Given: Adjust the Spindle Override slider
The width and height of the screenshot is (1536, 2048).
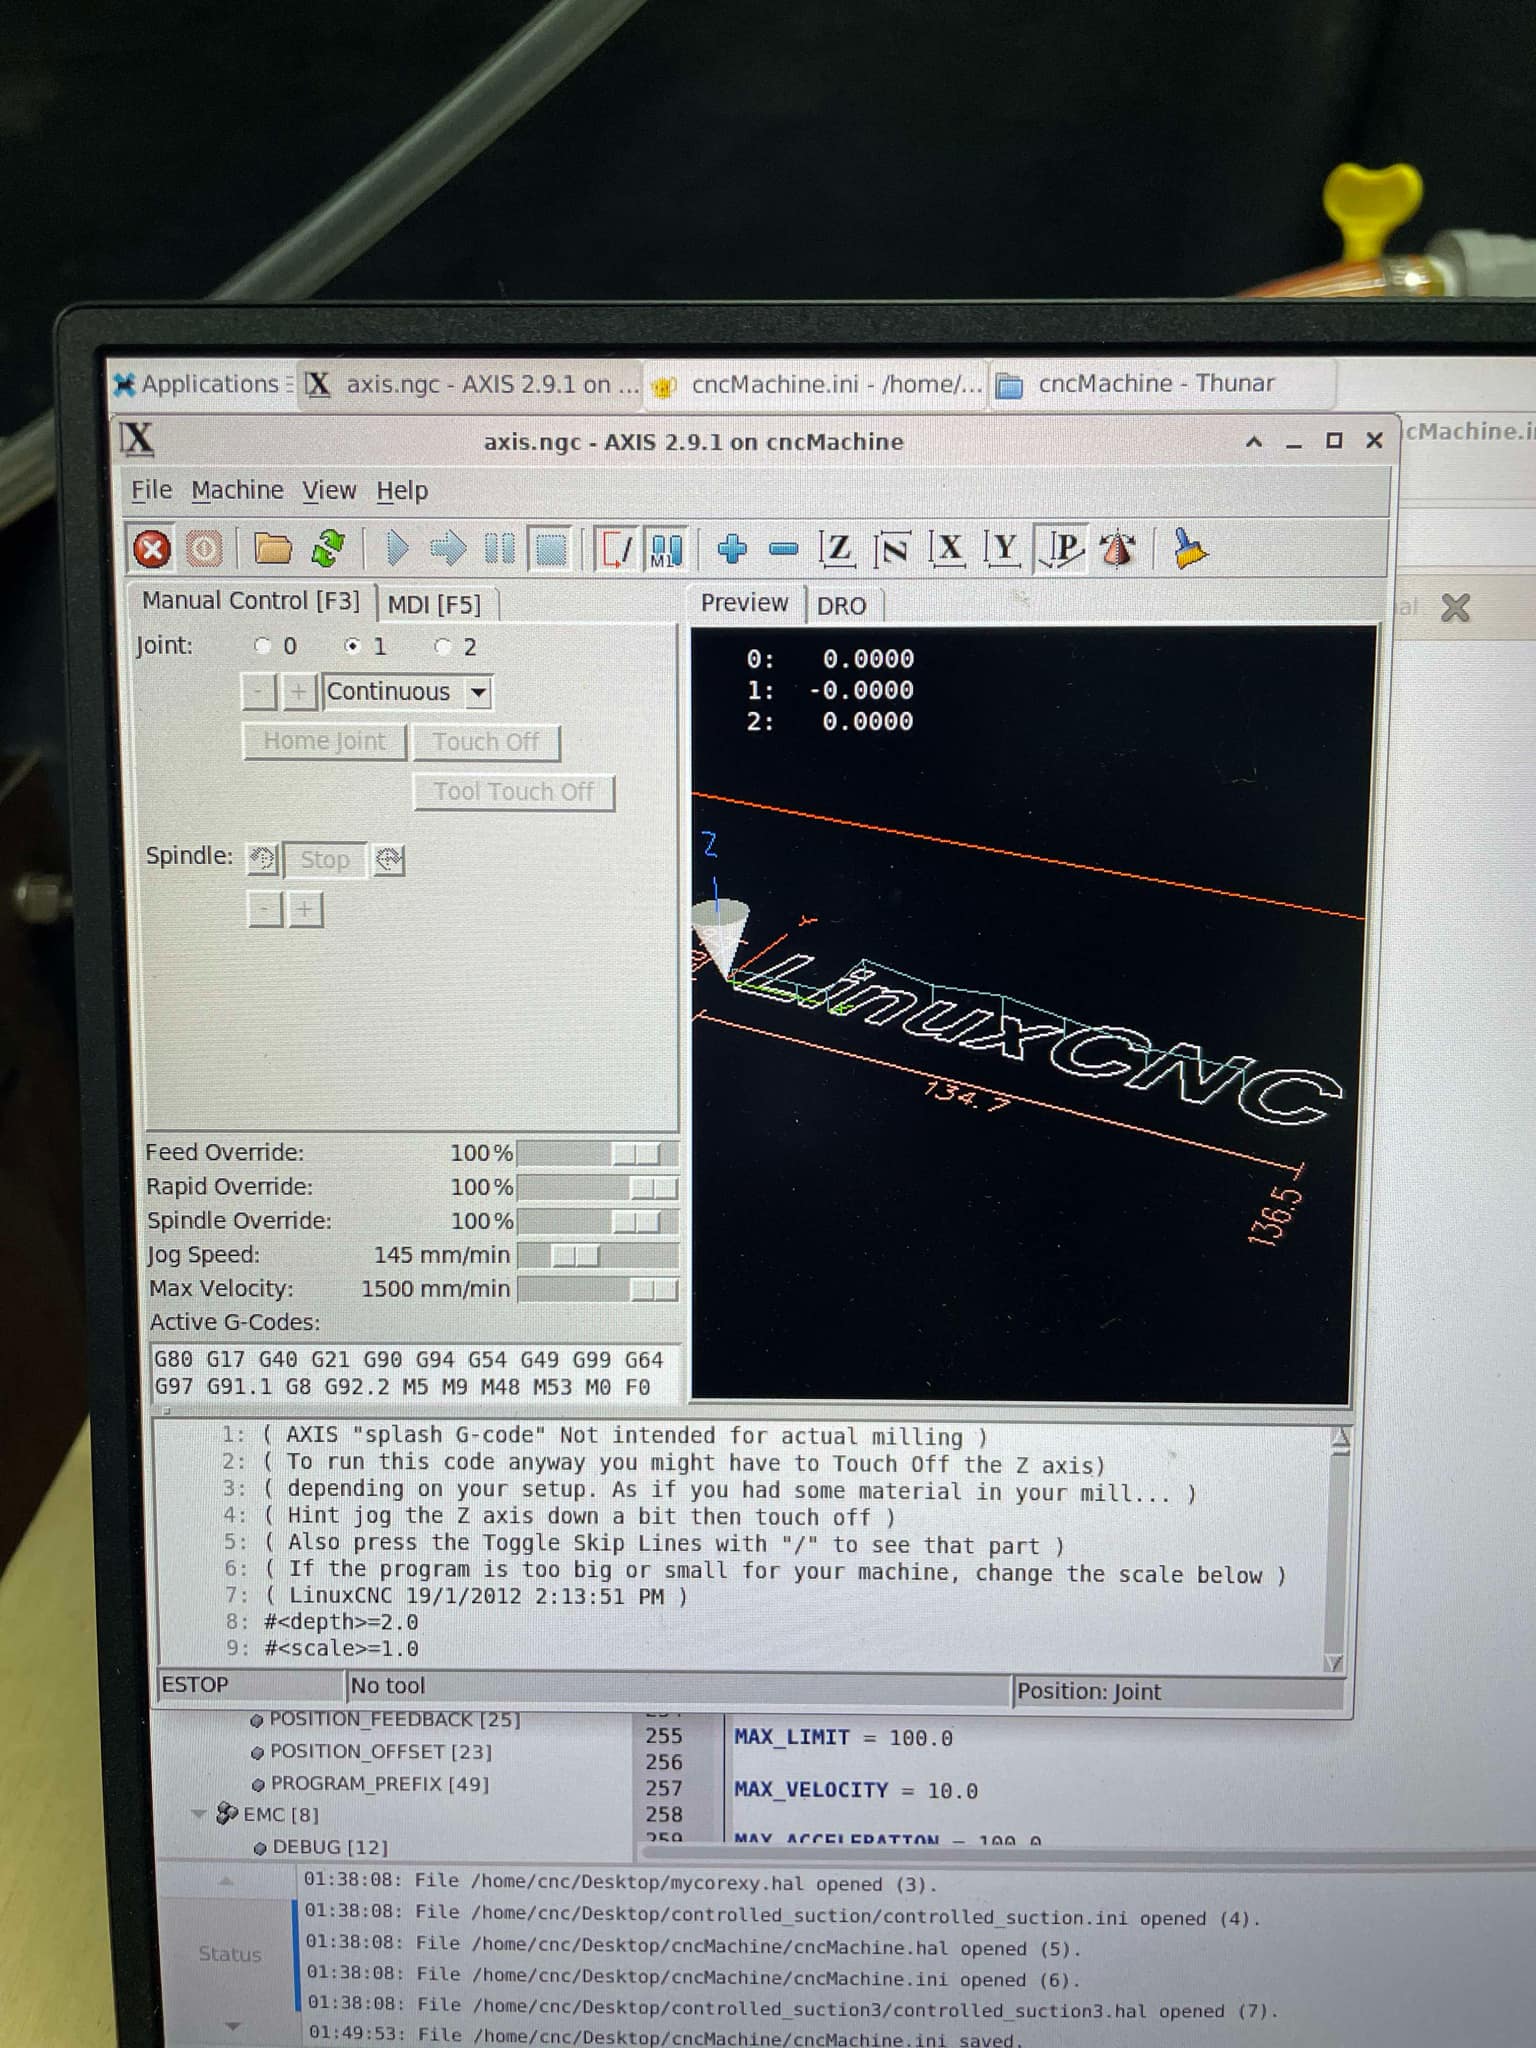Looking at the screenshot, I should [x=597, y=1222].
